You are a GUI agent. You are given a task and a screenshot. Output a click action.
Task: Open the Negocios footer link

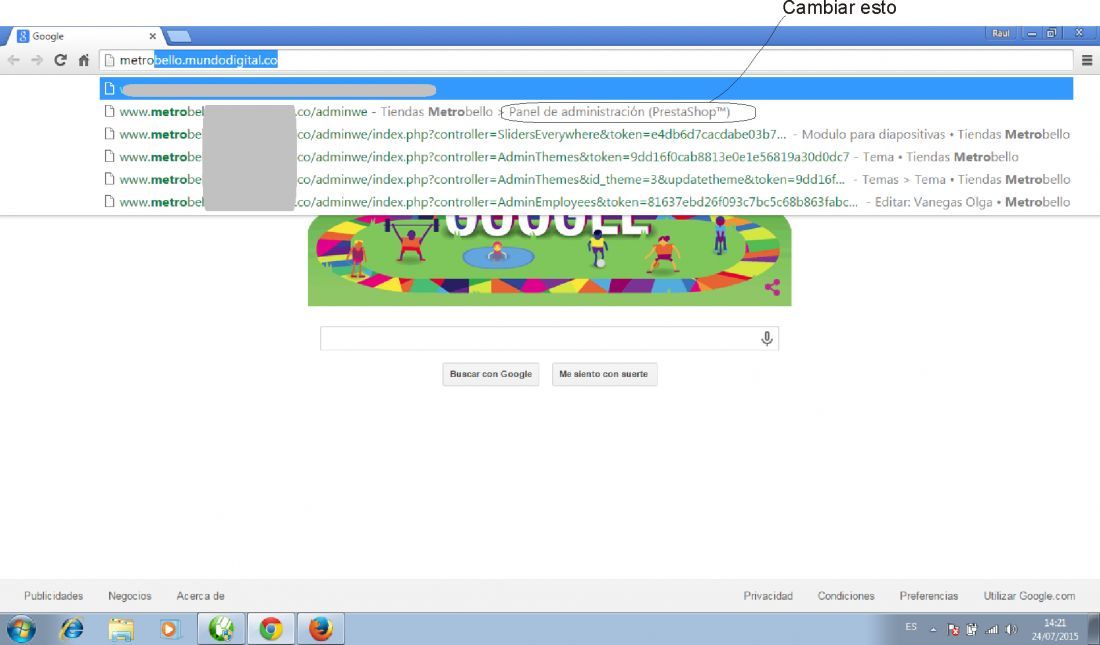[x=130, y=596]
